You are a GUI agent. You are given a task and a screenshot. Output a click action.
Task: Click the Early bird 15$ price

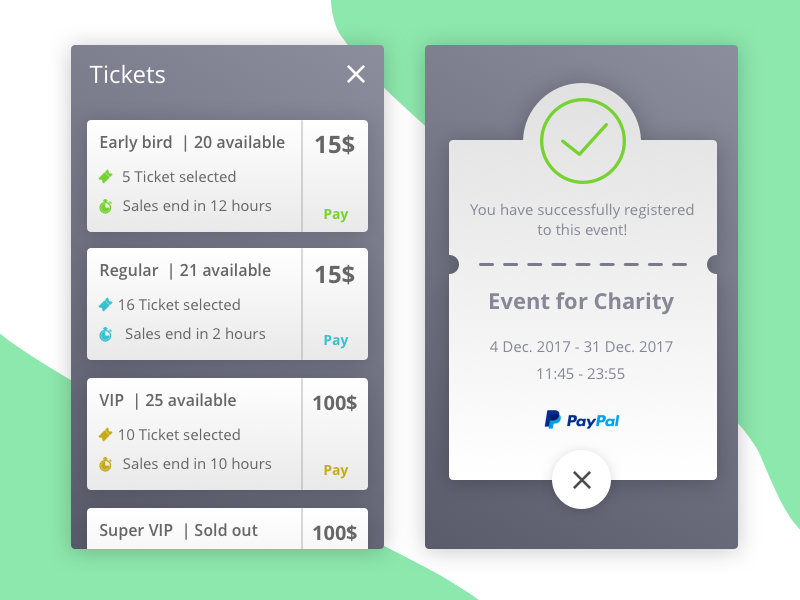pos(335,145)
